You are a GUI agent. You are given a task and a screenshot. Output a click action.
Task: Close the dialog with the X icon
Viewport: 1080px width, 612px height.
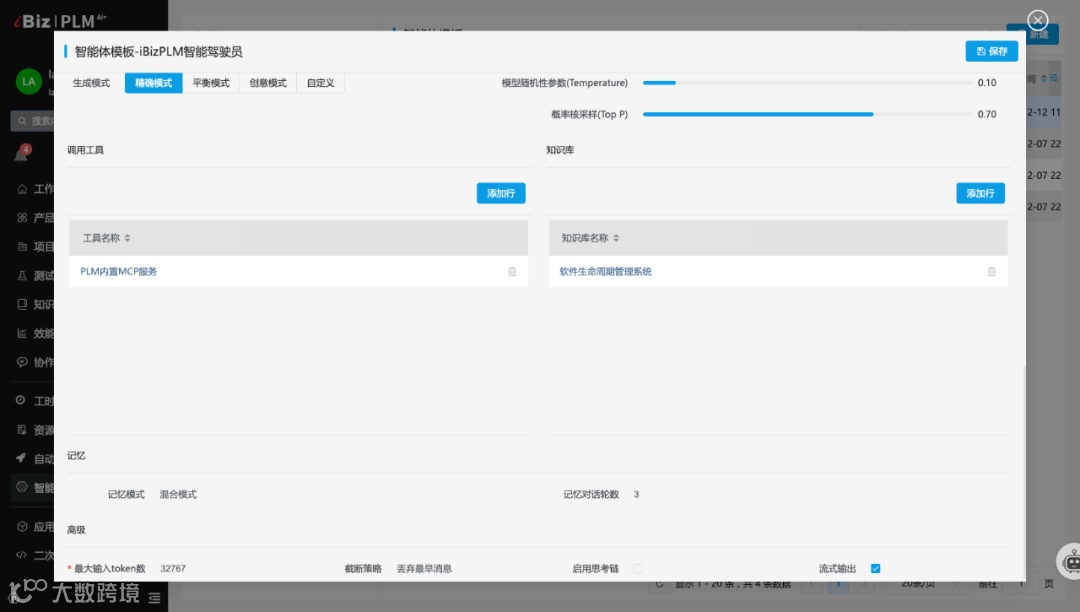1037,20
